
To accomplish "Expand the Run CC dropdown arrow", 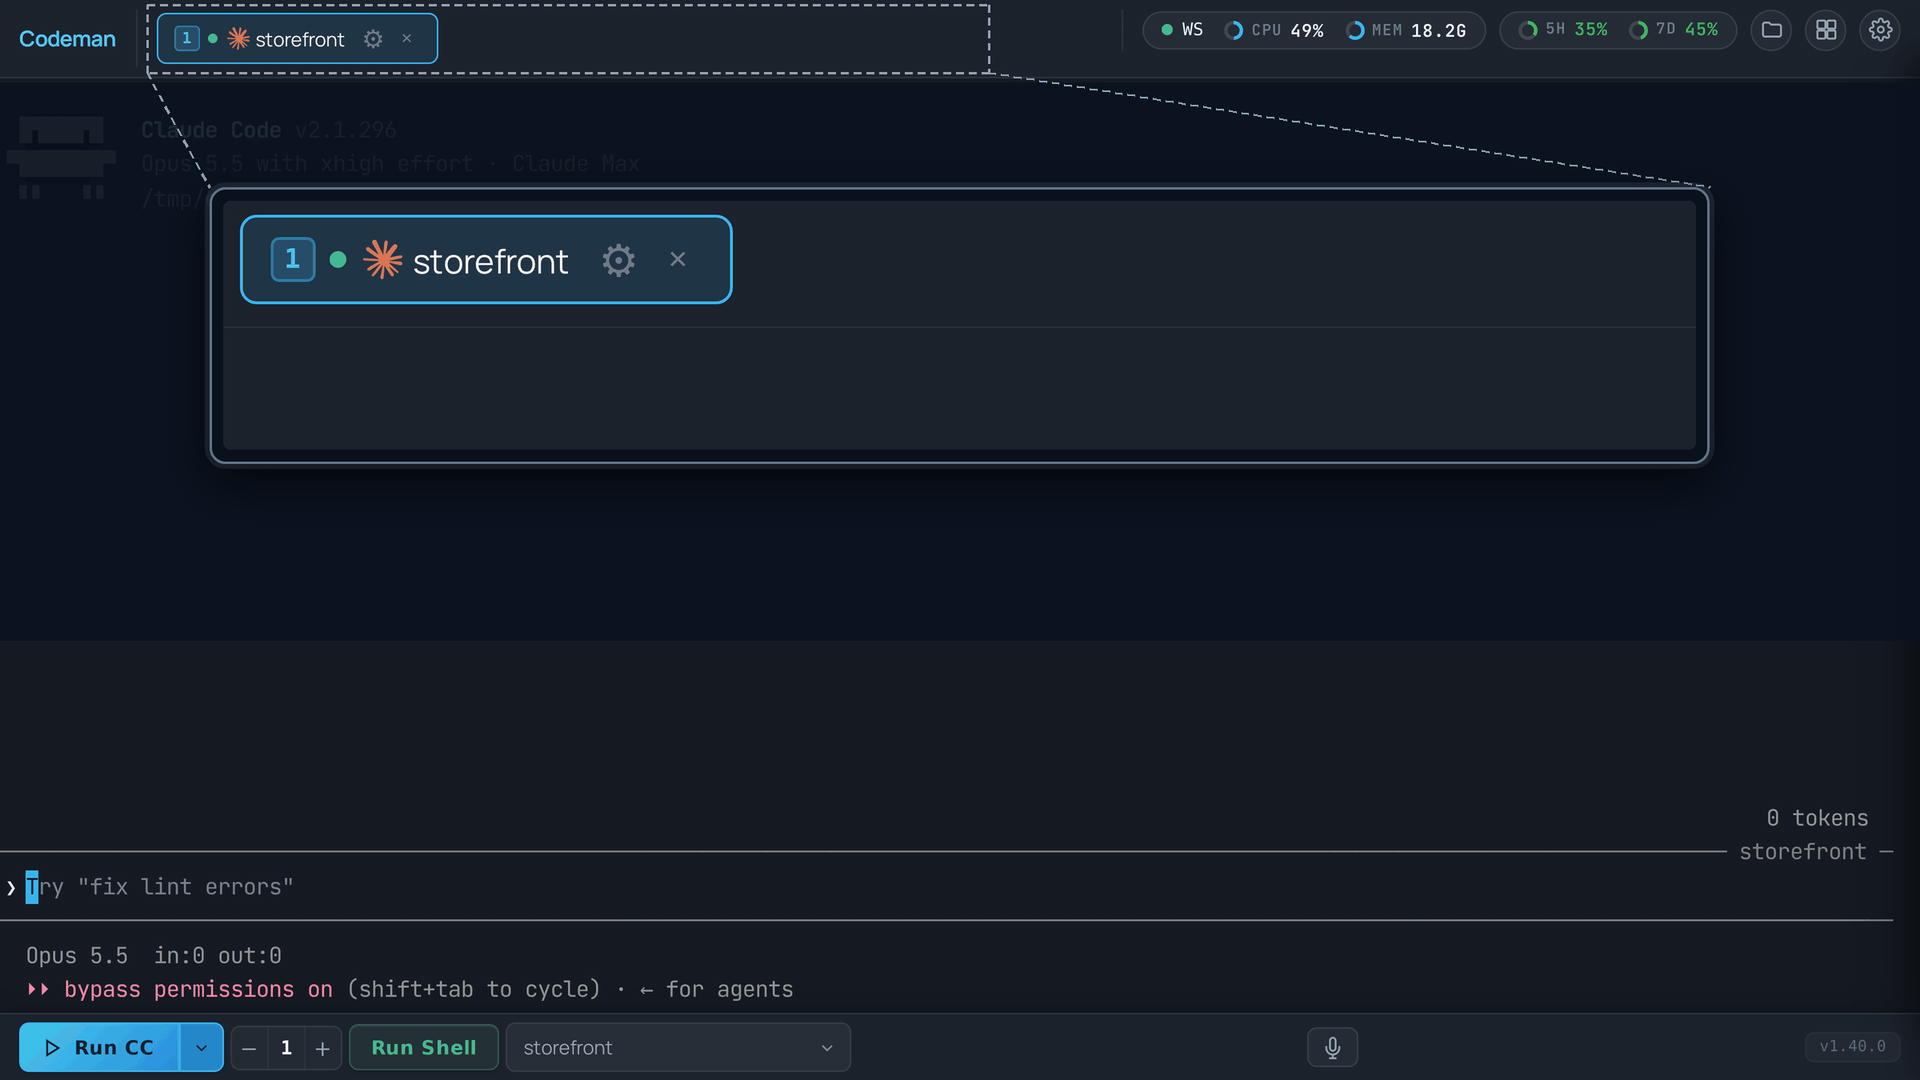I will click(x=202, y=1047).
